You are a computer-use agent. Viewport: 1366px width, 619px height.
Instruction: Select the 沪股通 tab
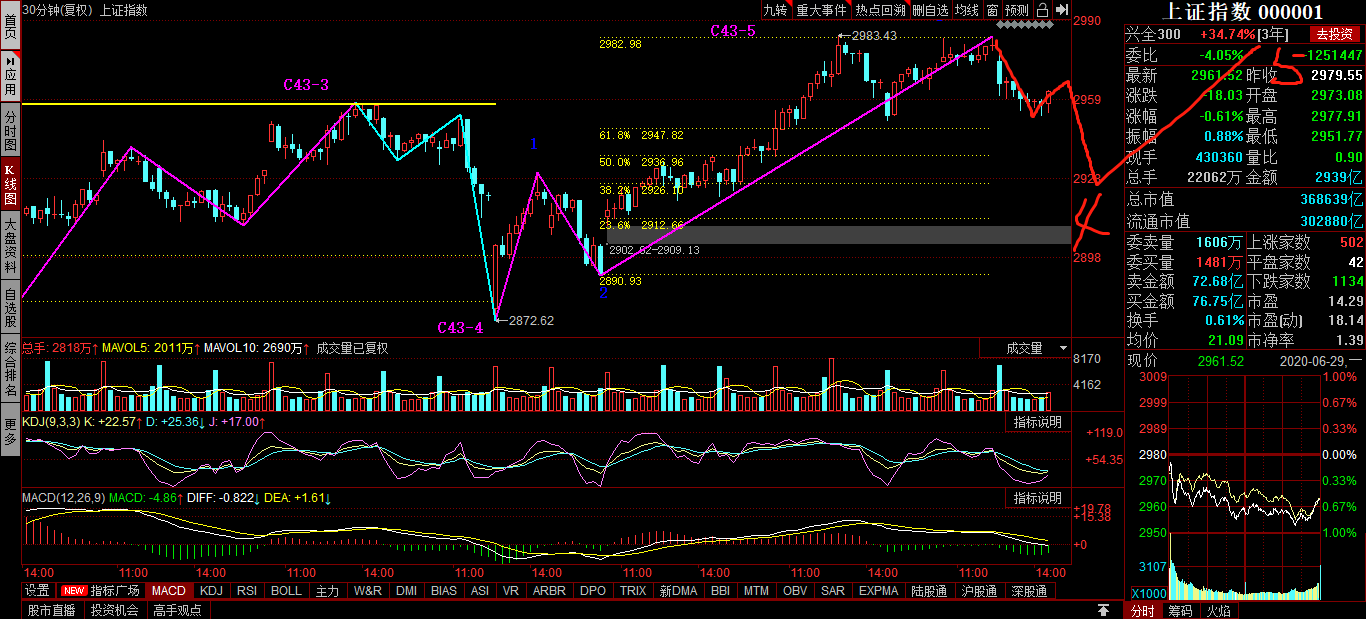pyautogui.click(x=979, y=591)
